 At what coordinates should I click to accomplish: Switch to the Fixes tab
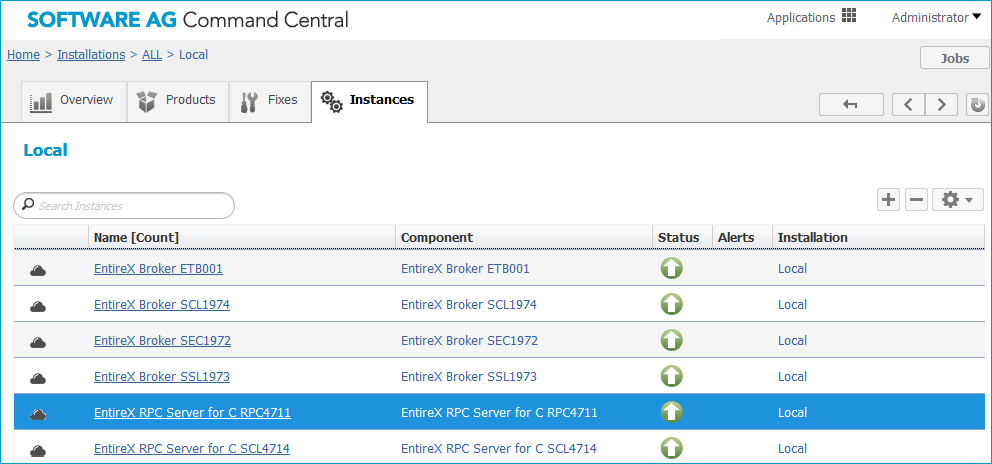270,100
